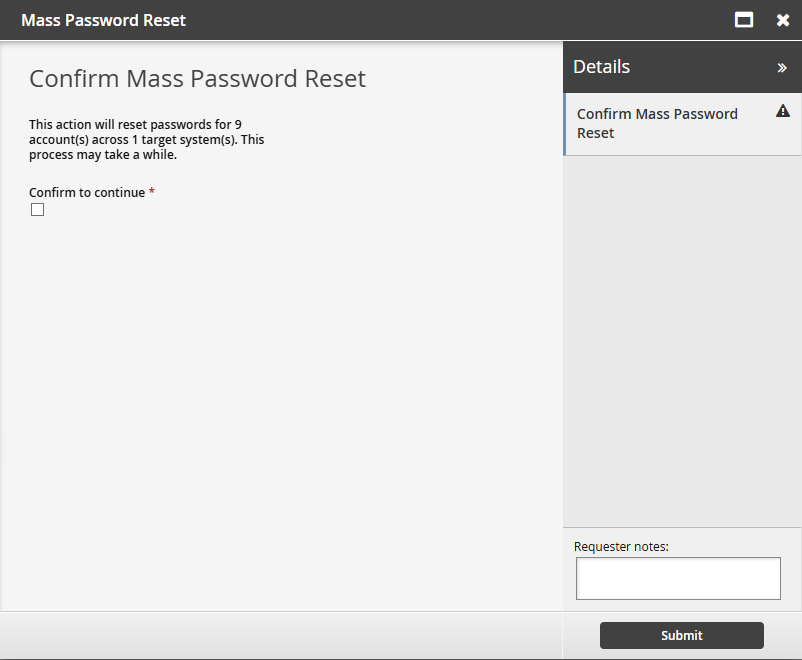The image size is (802, 660).
Task: Enable the confirmation checkbox below the warning text
Action: (x=37, y=209)
